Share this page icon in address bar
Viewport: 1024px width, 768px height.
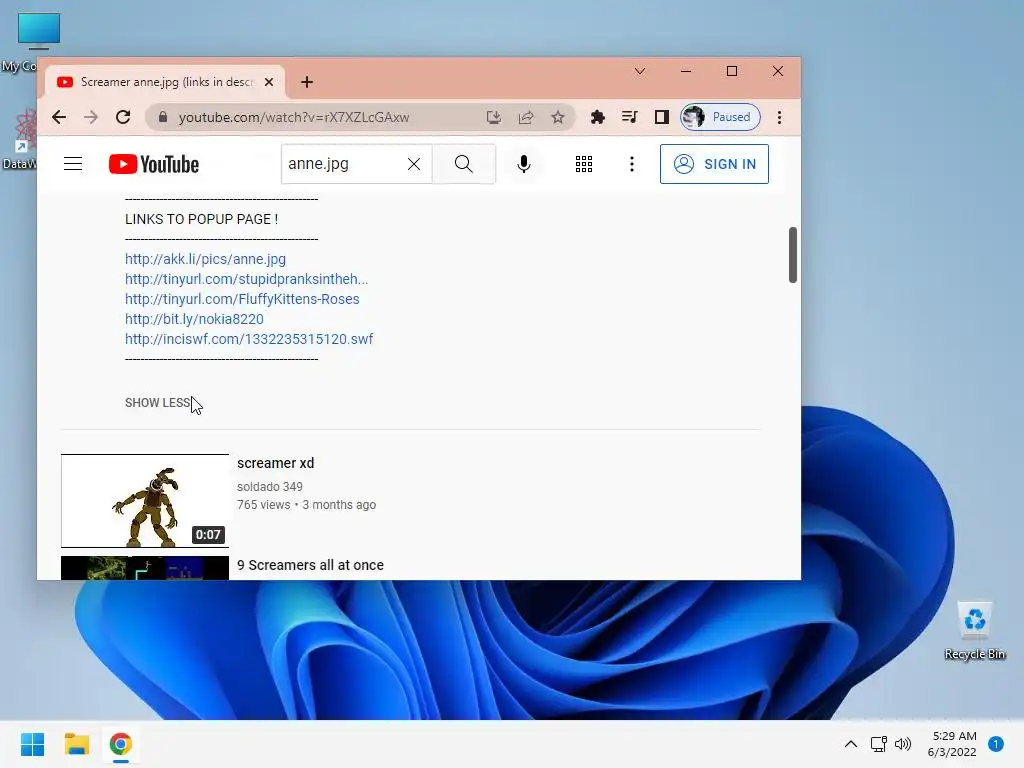[x=526, y=117]
